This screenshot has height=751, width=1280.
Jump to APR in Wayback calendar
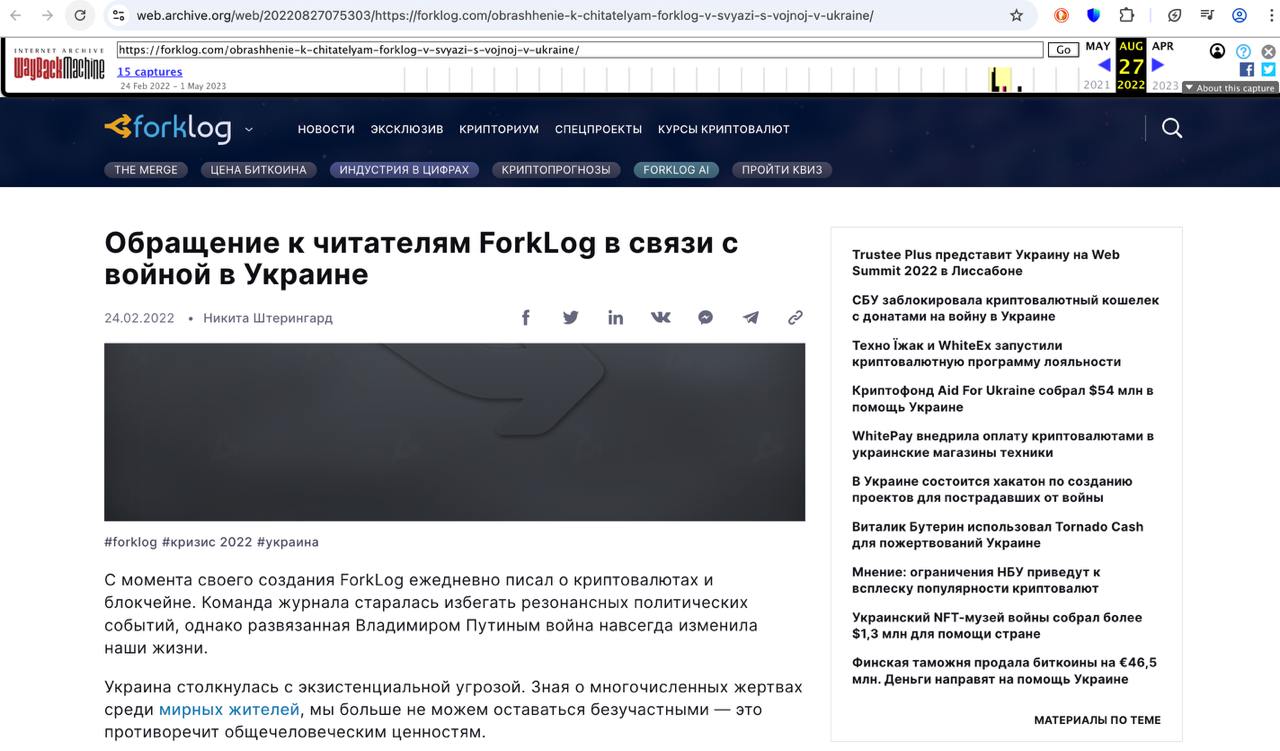pyautogui.click(x=1162, y=46)
